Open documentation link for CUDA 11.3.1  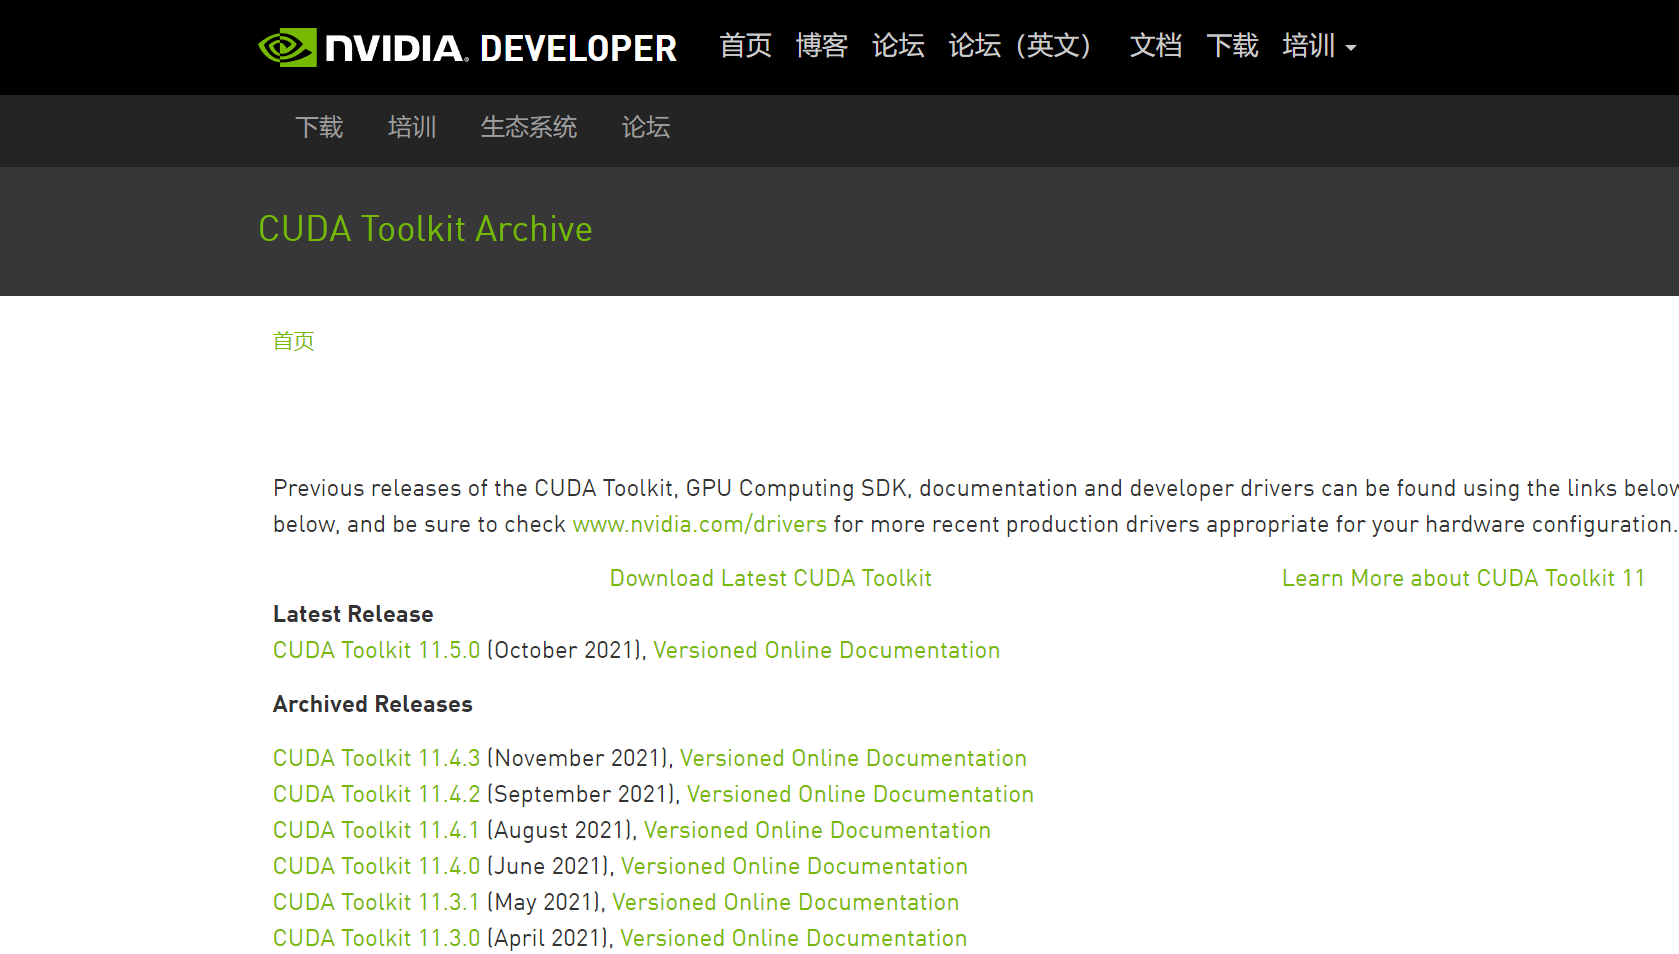pos(785,902)
